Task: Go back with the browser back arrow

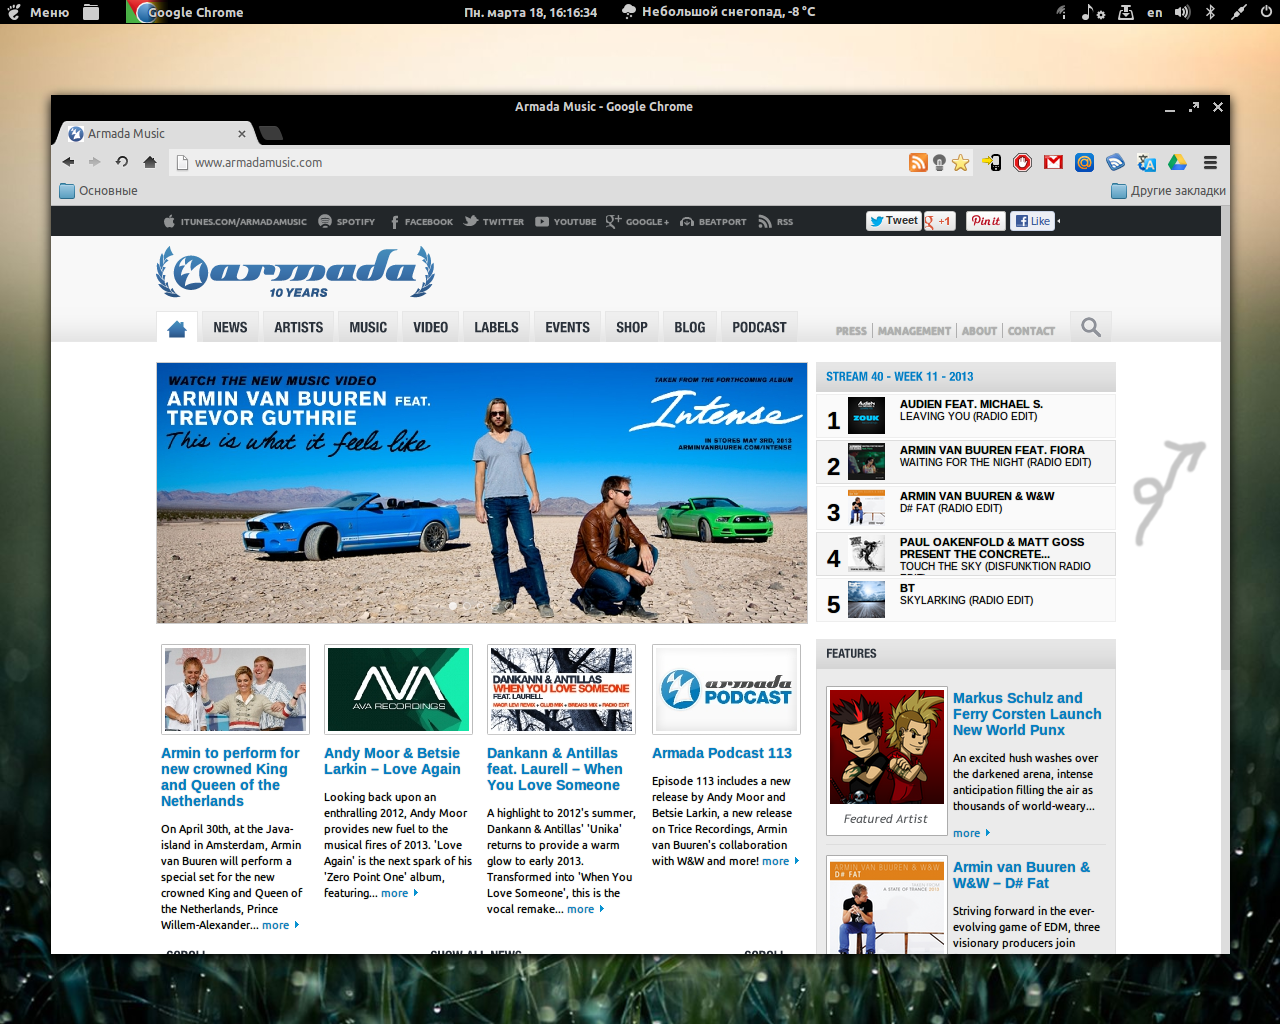Action: point(68,162)
